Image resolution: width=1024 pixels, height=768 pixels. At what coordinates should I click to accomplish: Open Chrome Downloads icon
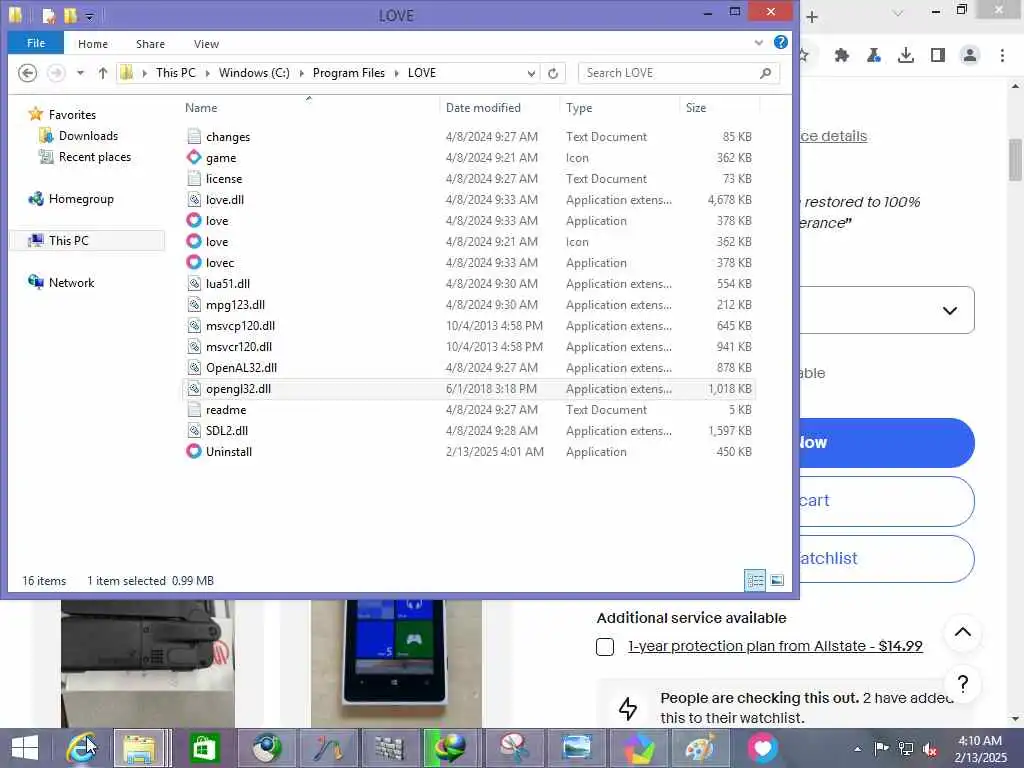pos(905,56)
